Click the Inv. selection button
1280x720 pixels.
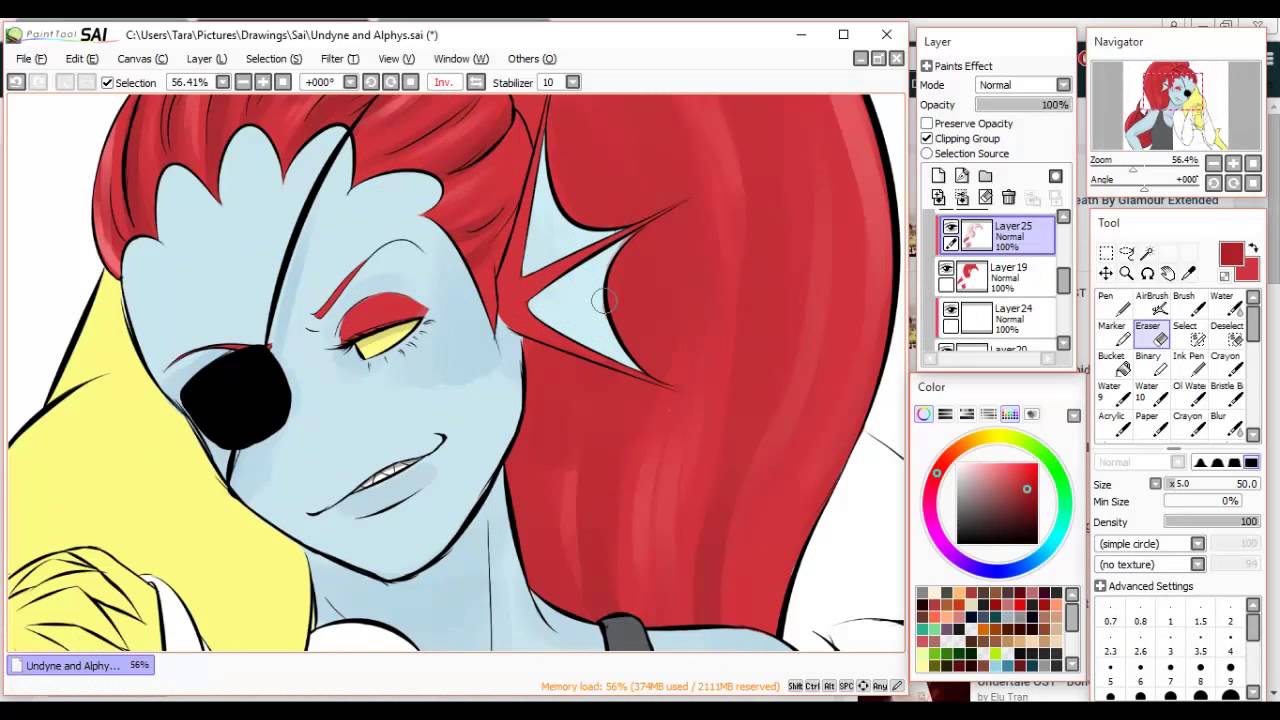point(444,82)
